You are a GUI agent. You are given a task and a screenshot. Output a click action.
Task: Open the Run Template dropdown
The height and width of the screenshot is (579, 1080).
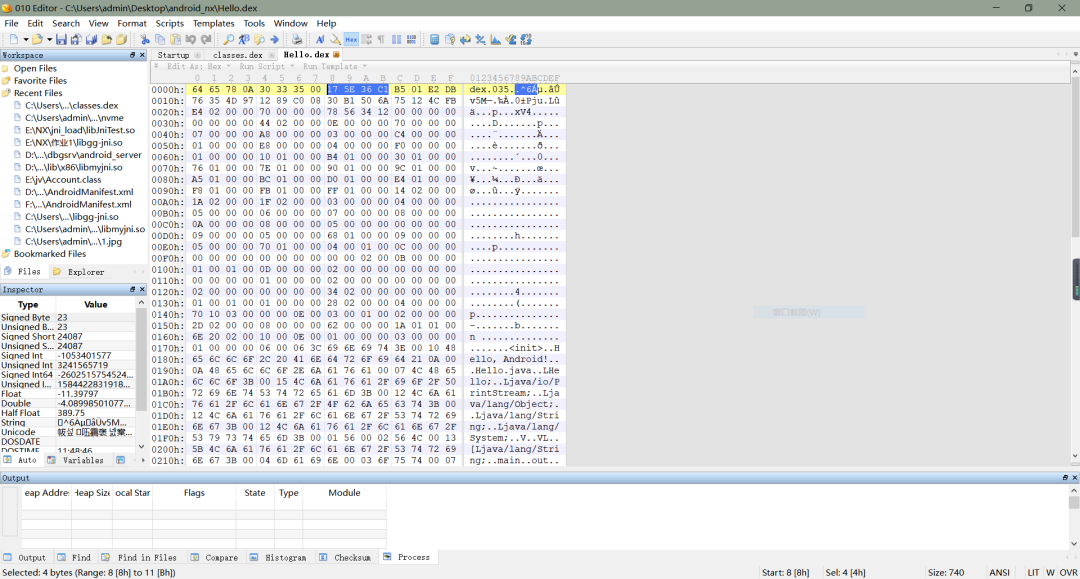tap(335, 67)
